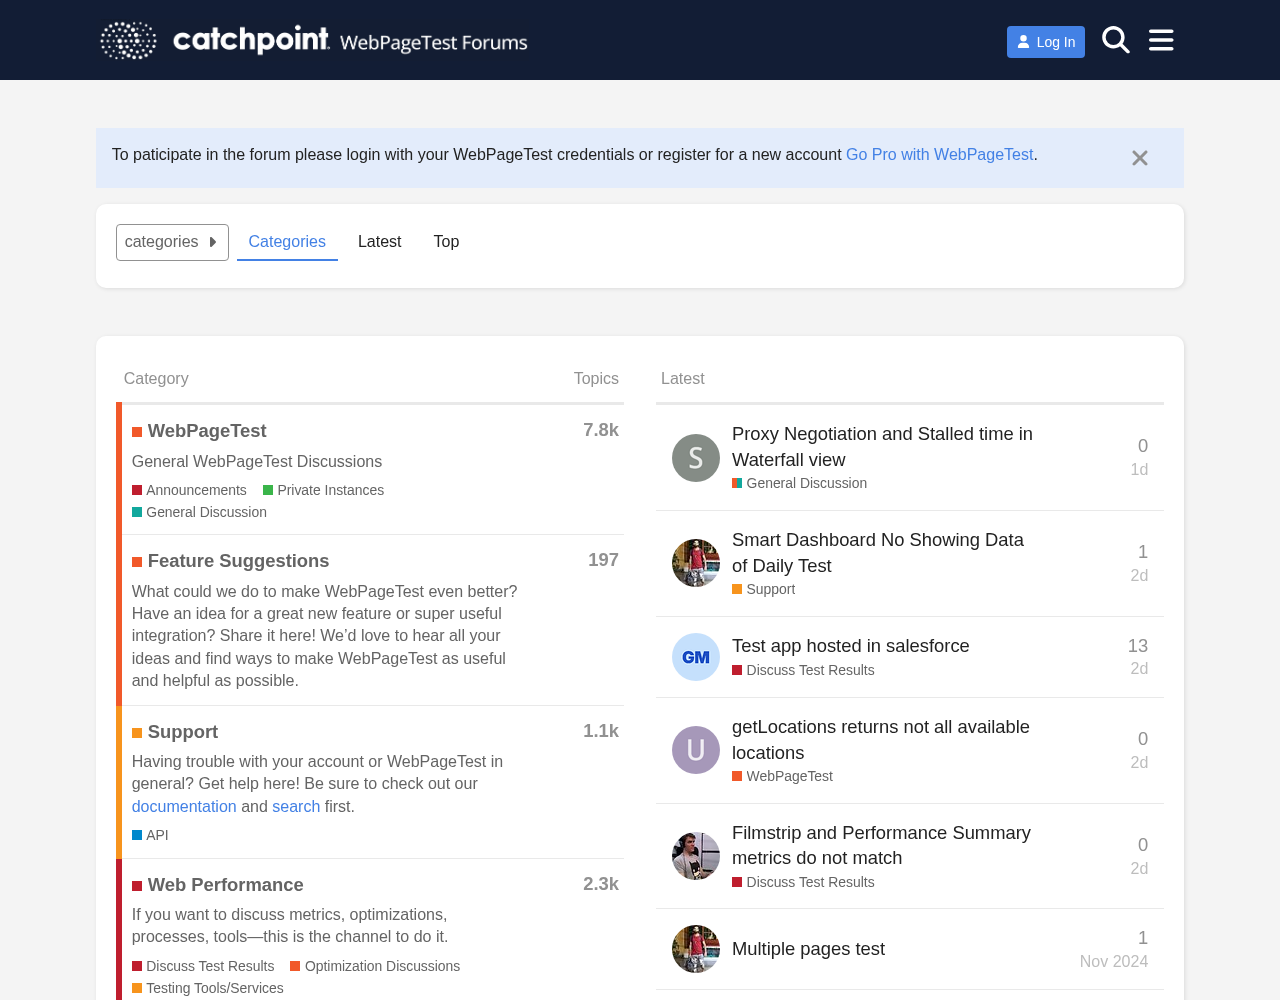
Task: Open Filmstrip and Performance Summary topic
Action: [x=881, y=845]
